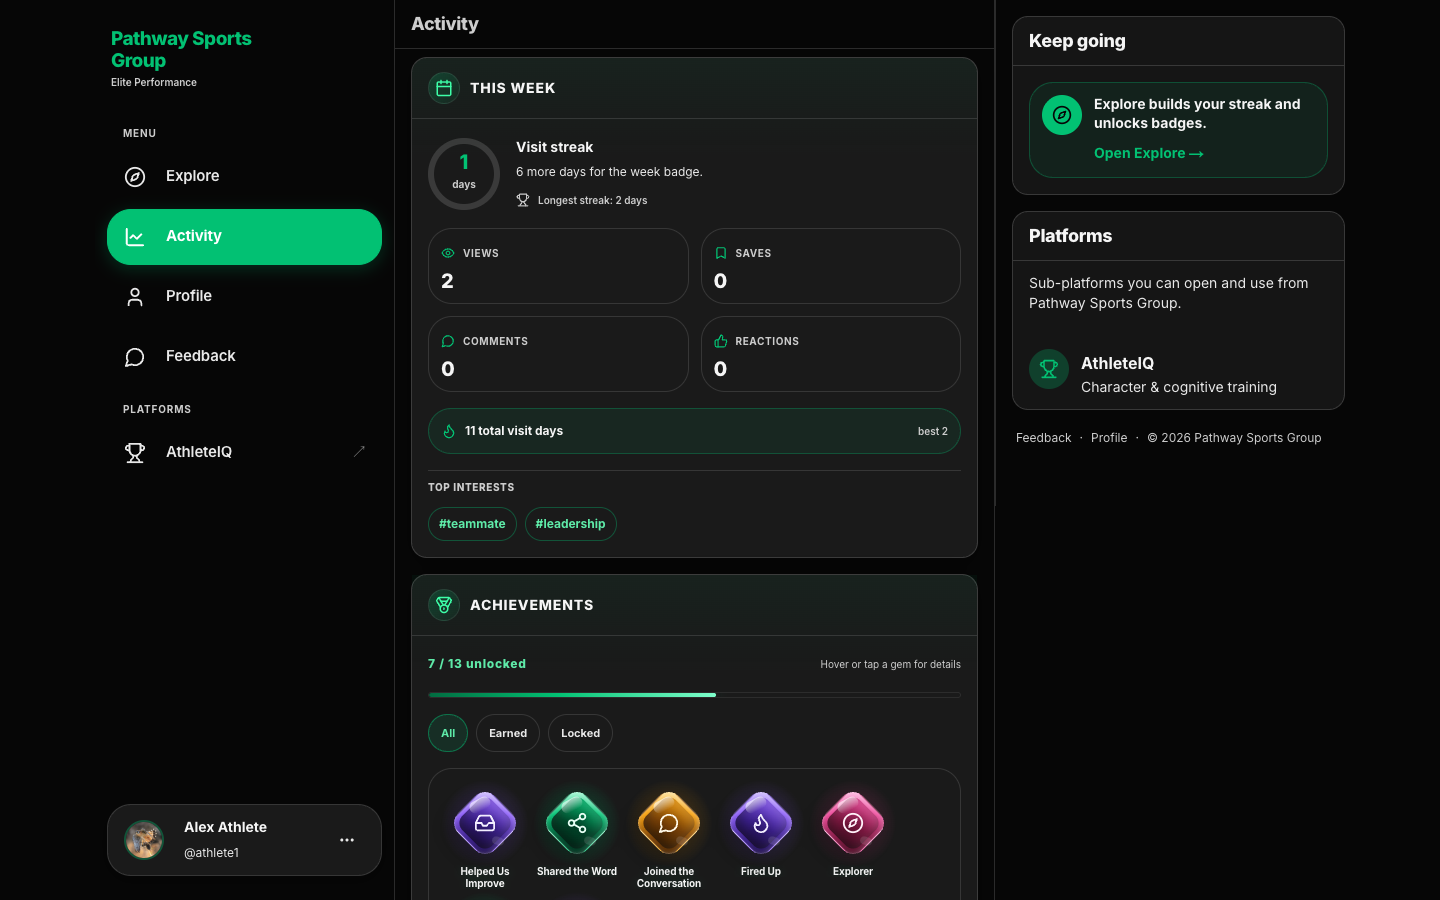Click the 11 total visit days bar
This screenshot has width=1440, height=900.
(x=694, y=431)
